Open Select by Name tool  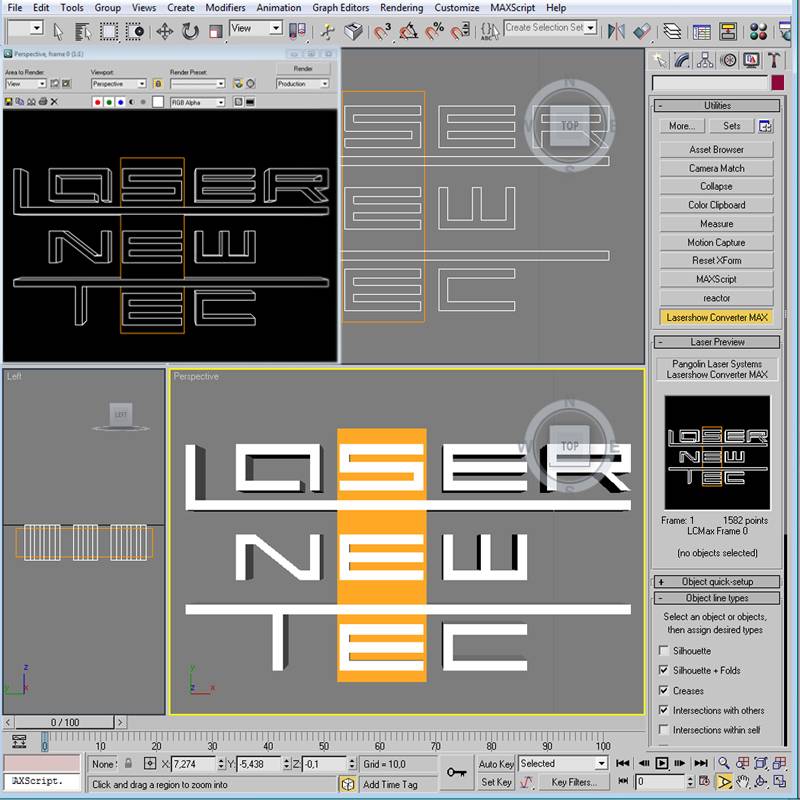[x=83, y=32]
